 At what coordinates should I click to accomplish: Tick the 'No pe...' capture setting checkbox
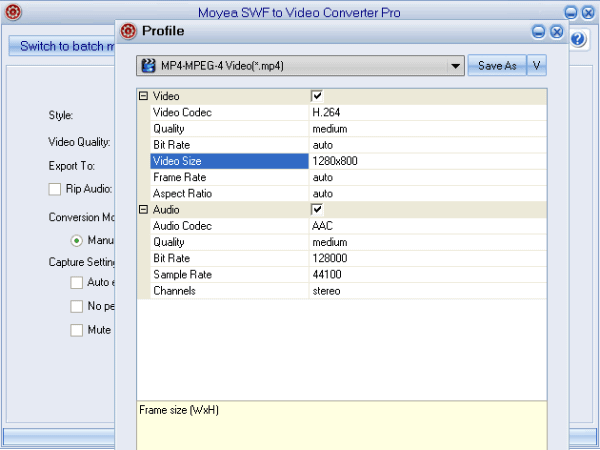77,307
